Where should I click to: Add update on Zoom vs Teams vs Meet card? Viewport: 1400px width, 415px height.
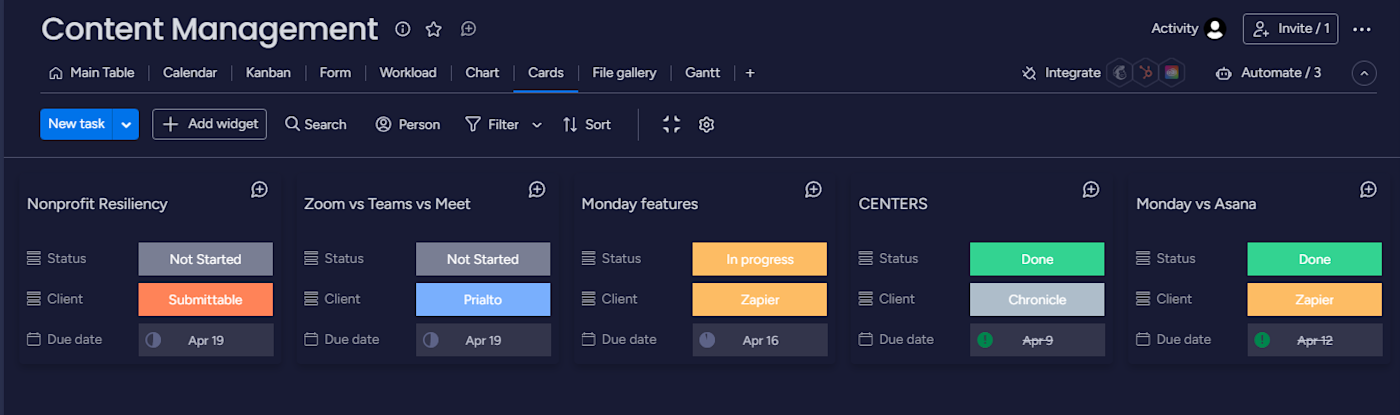pos(537,190)
